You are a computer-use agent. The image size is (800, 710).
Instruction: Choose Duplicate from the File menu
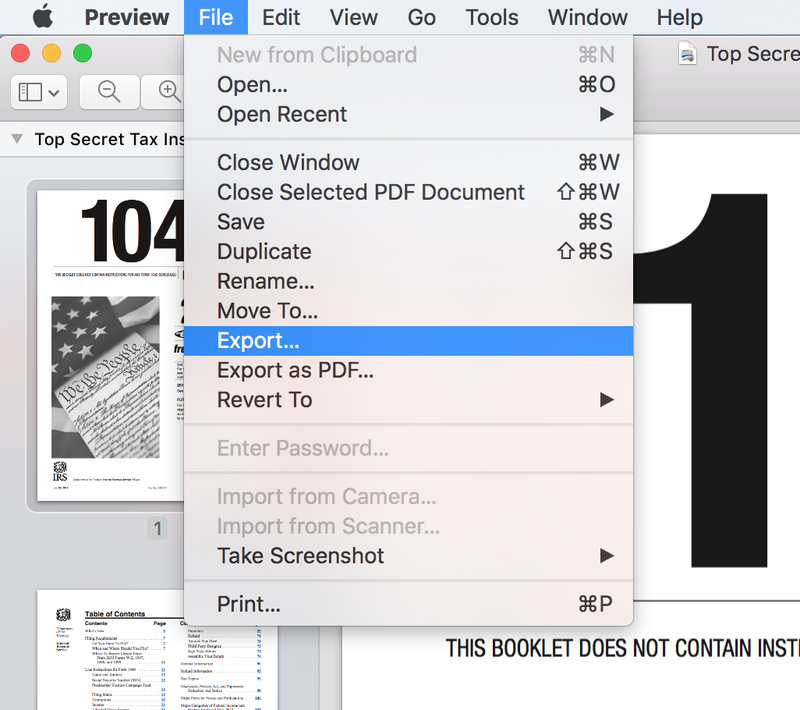coord(408,251)
